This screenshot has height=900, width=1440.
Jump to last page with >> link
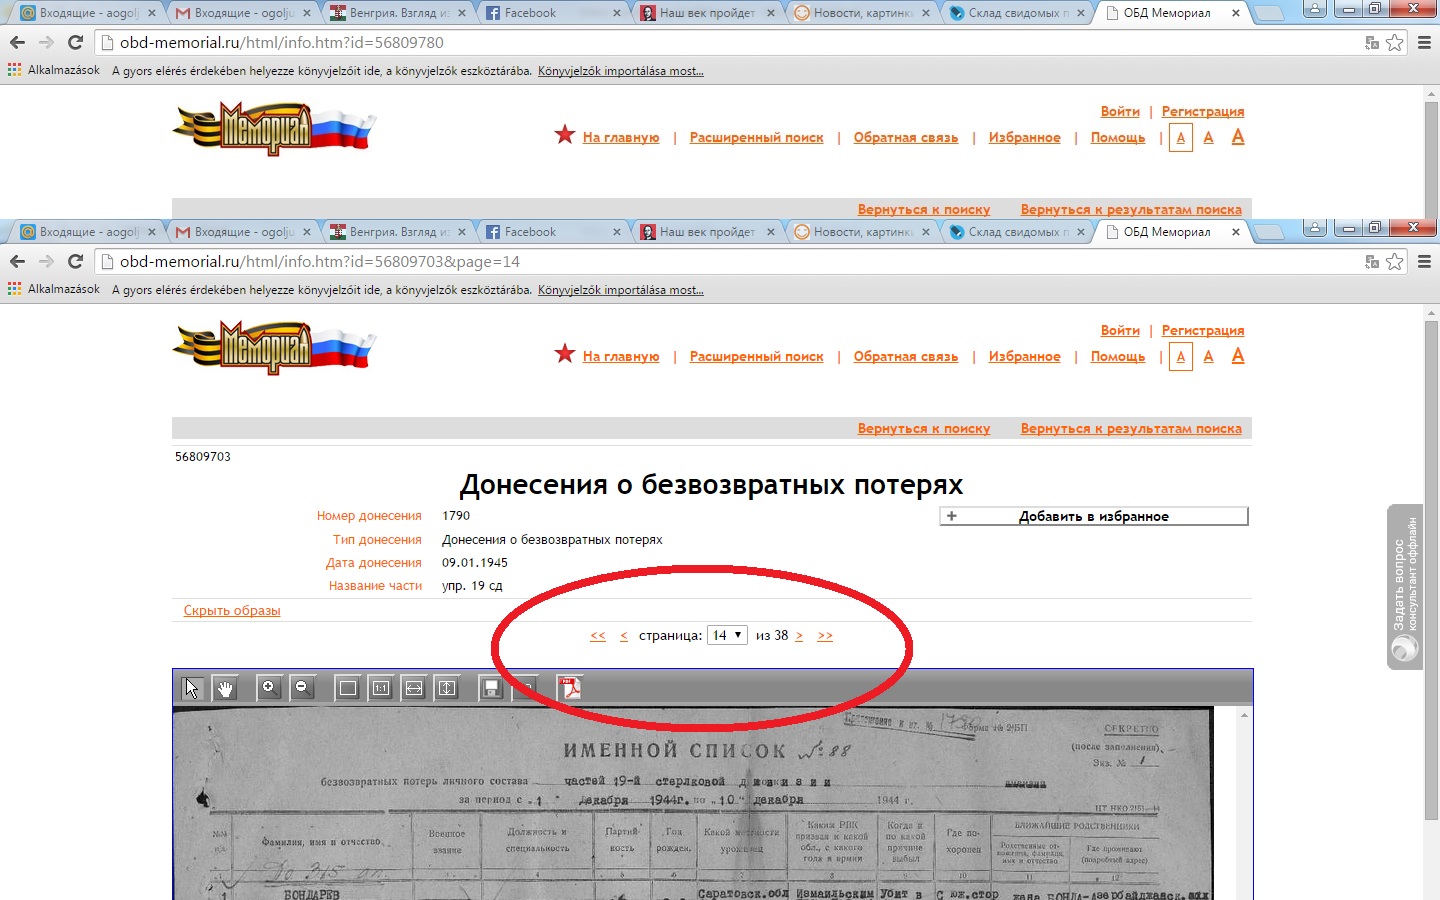point(825,636)
